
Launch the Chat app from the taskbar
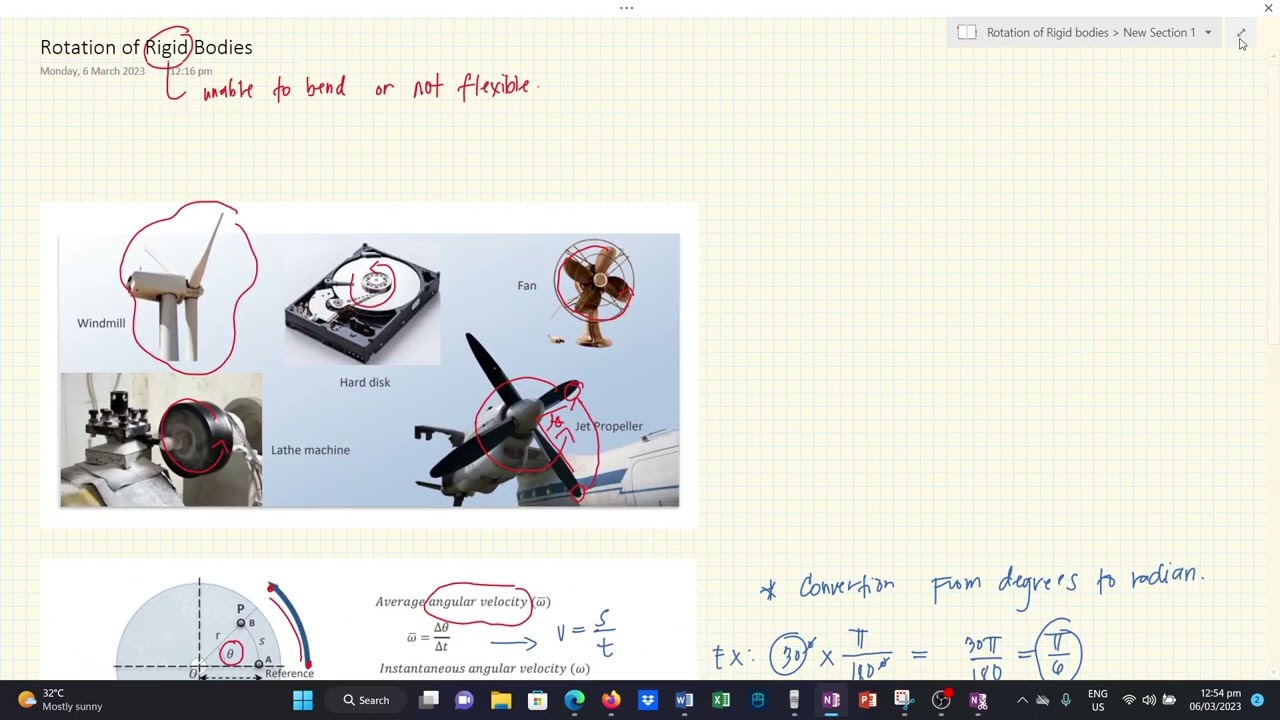click(465, 700)
